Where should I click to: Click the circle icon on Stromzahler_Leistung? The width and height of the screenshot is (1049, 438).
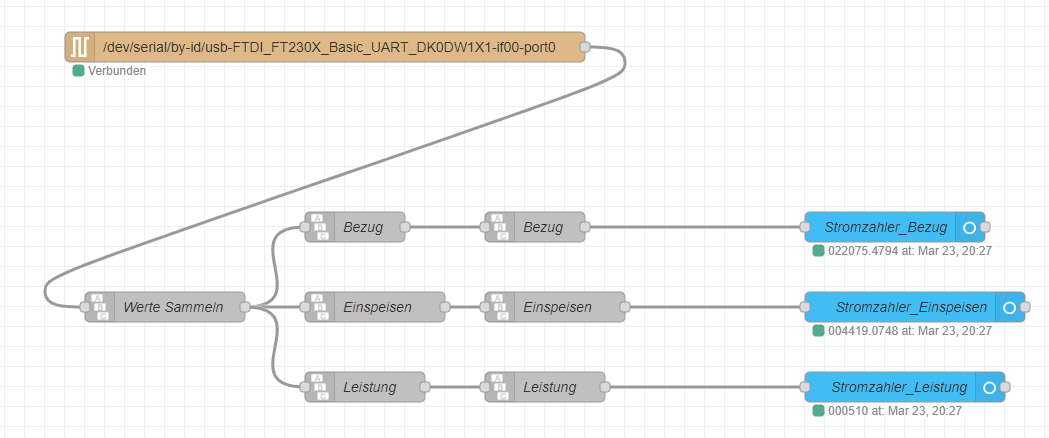[989, 387]
